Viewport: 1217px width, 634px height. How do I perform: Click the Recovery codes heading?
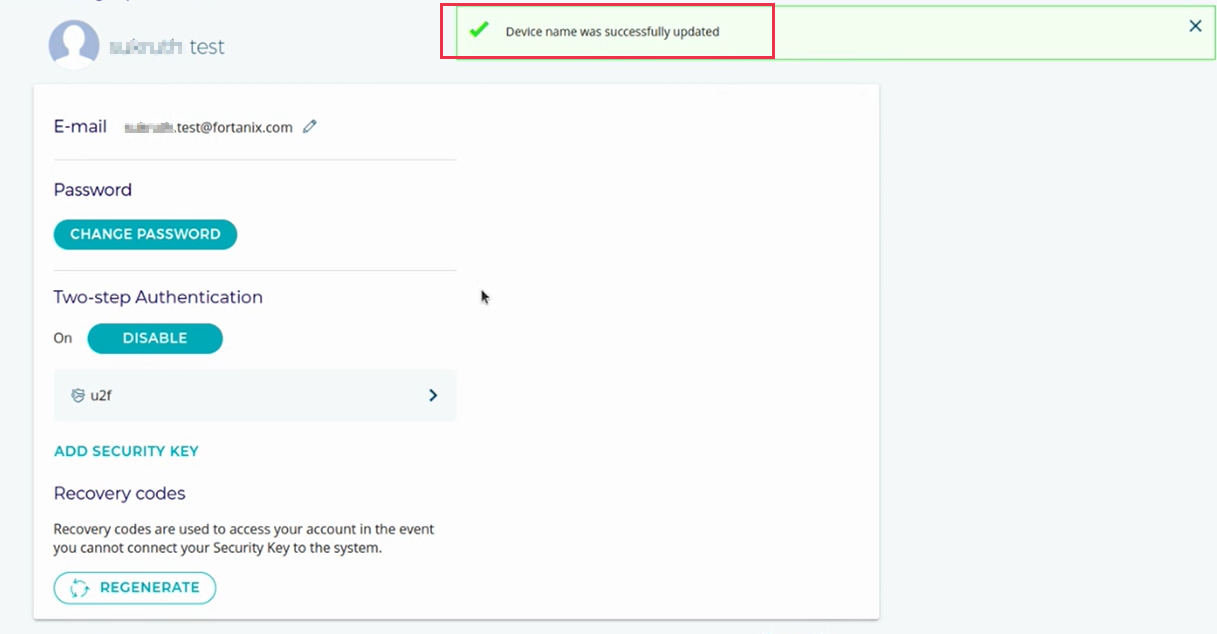click(x=119, y=493)
